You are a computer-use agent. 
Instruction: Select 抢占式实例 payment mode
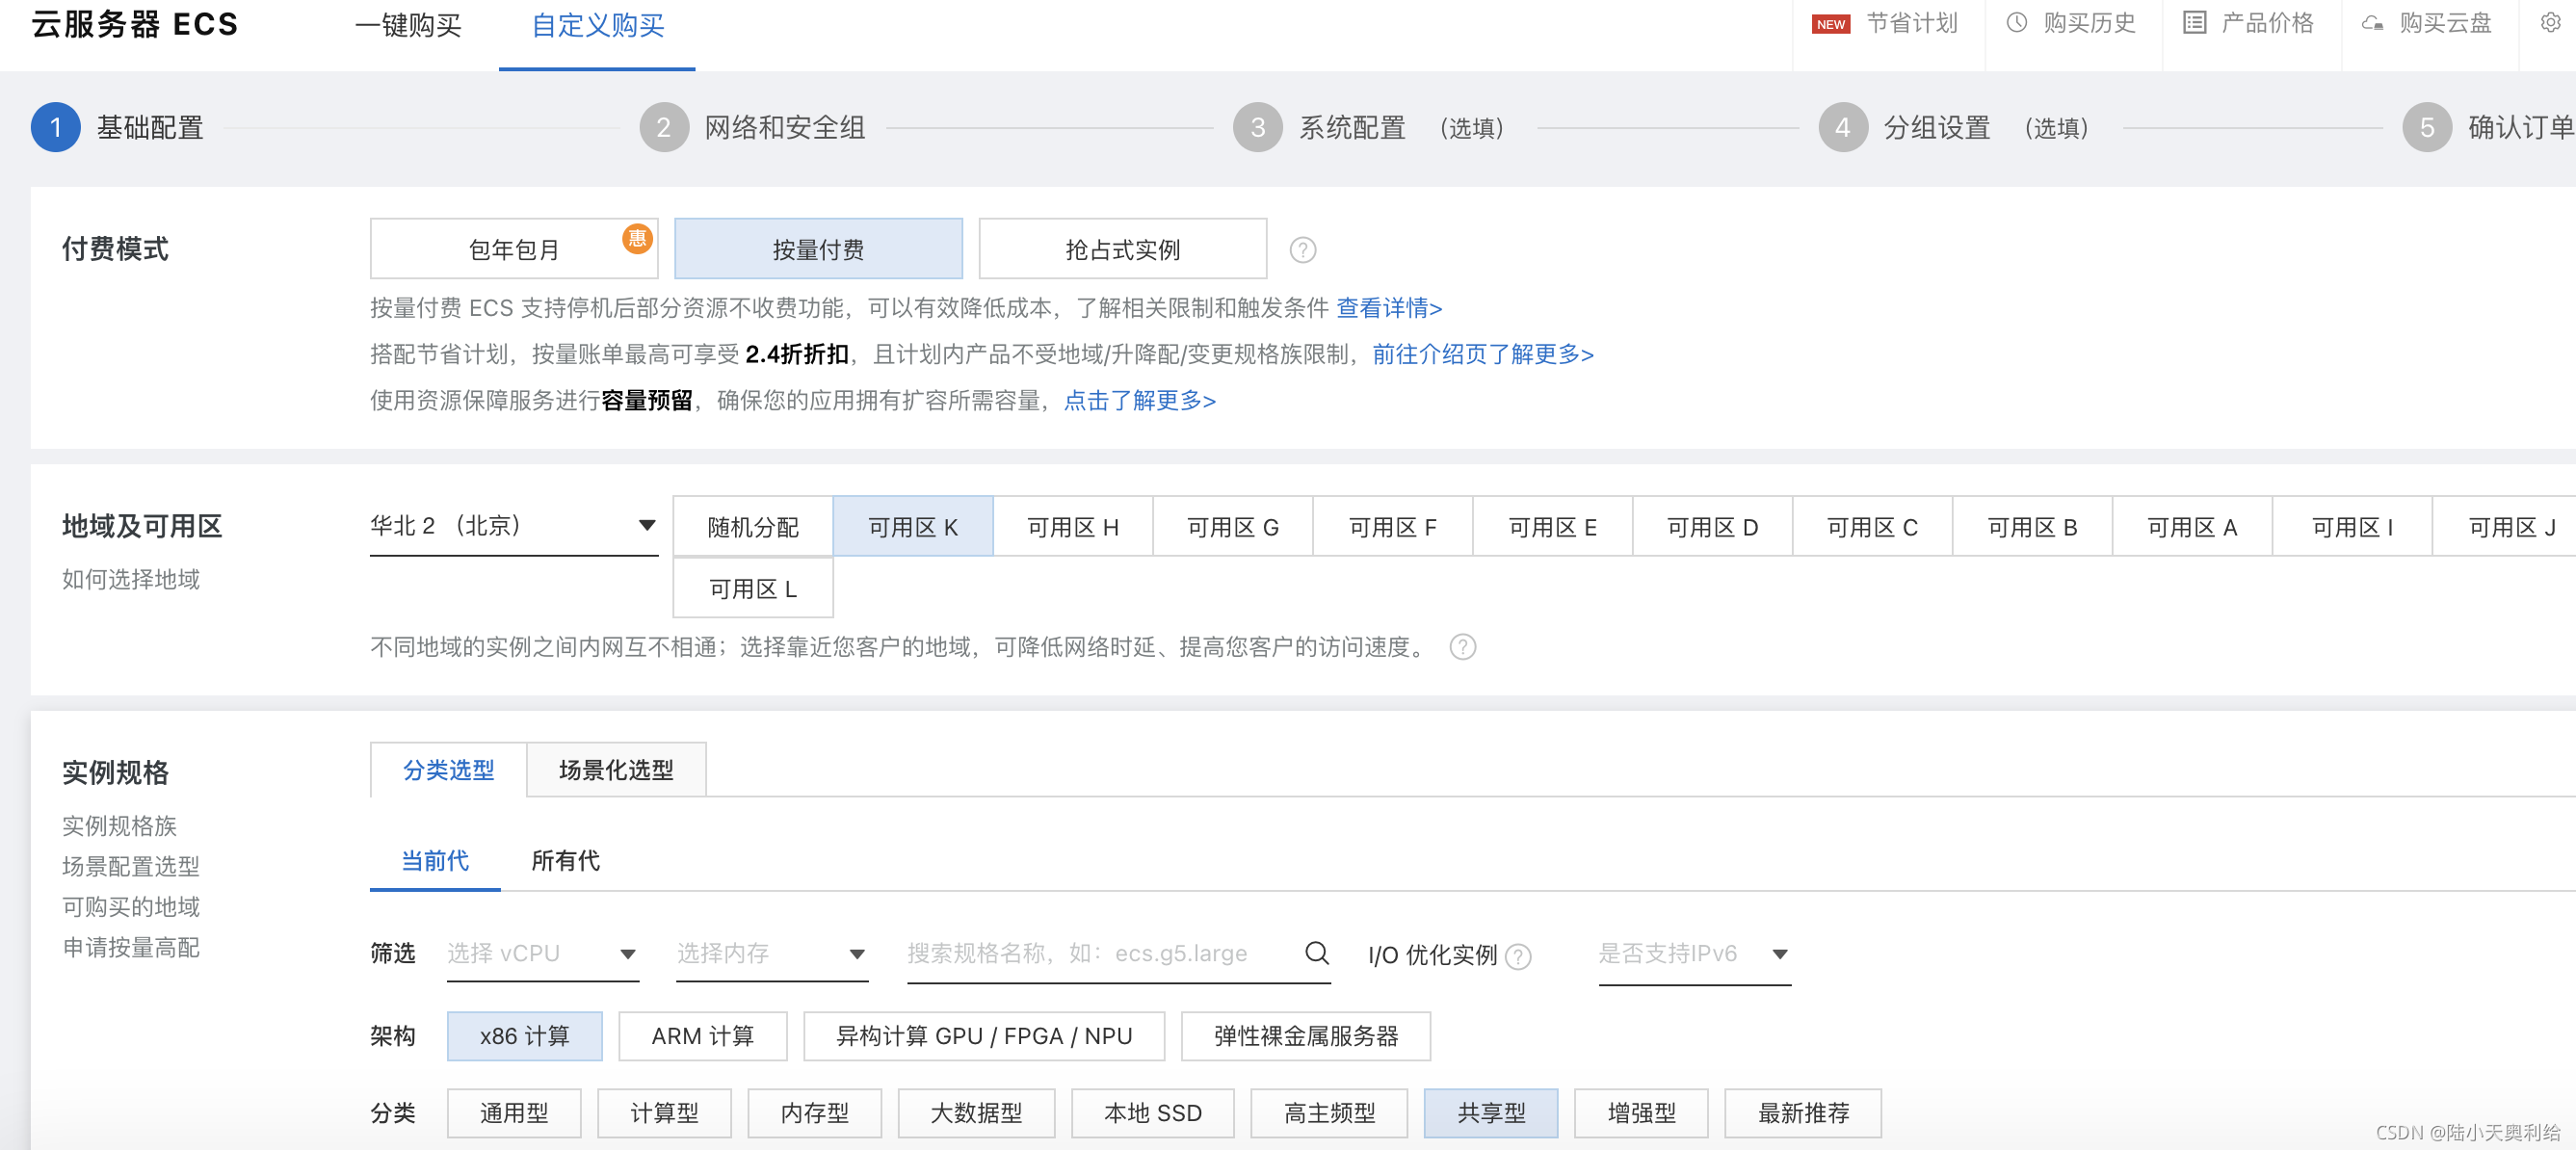pyautogui.click(x=1122, y=249)
